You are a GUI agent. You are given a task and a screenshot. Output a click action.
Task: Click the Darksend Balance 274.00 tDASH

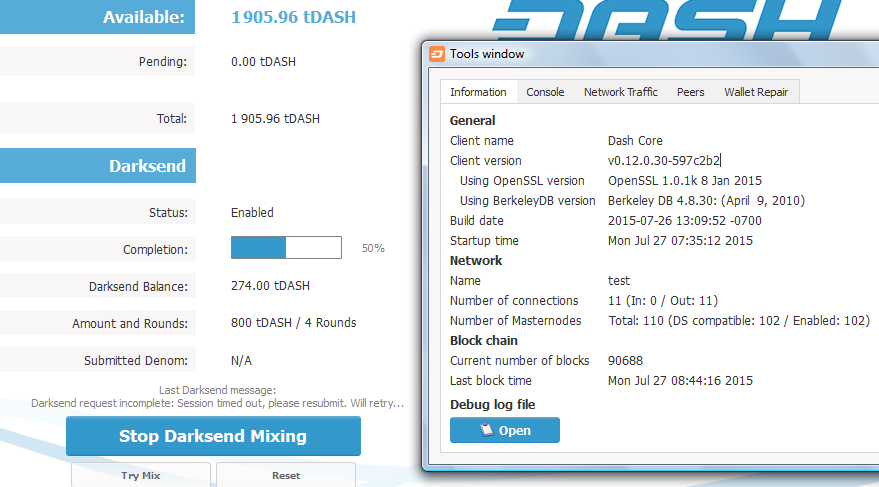tap(270, 286)
